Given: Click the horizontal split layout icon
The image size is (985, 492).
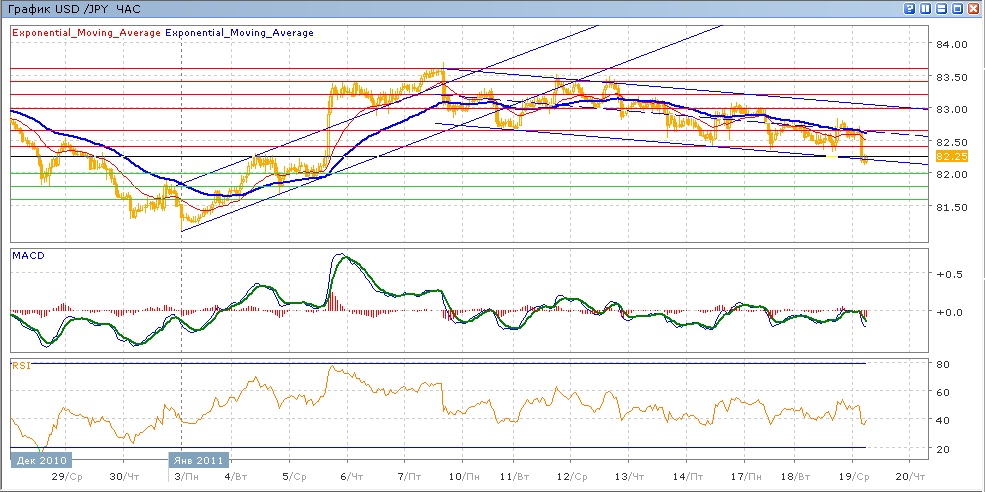Looking at the screenshot, I should tap(941, 8).
